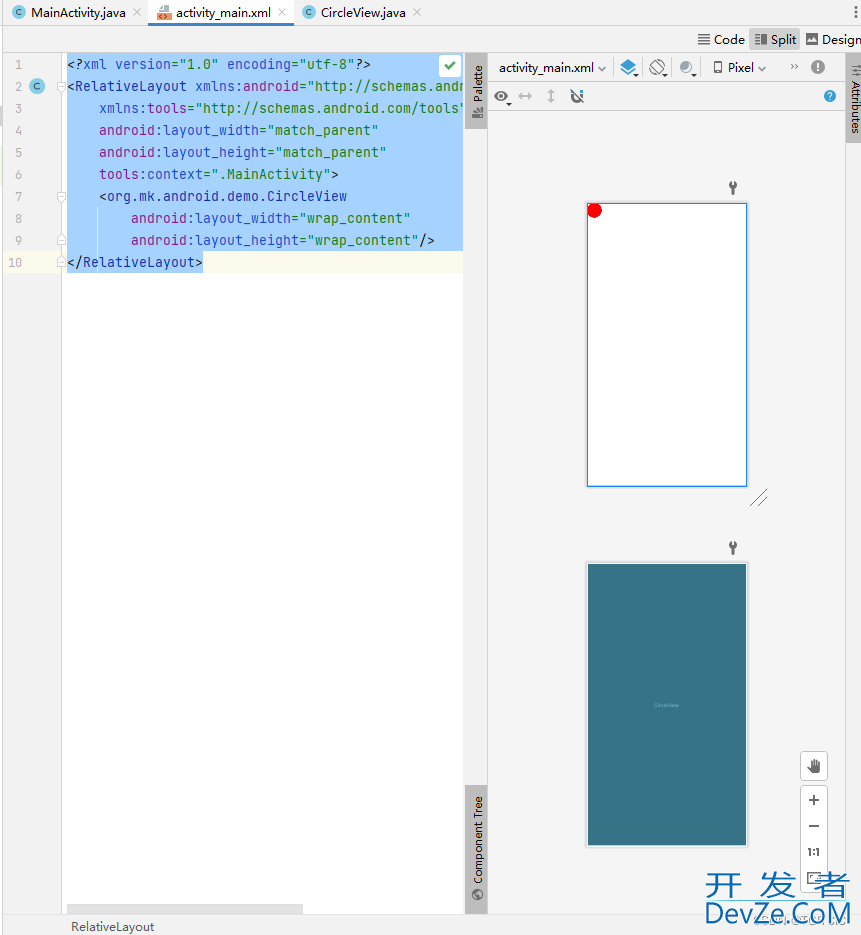The height and width of the screenshot is (935, 861).
Task: Close the activity_main.xml tab
Action: tap(282, 13)
